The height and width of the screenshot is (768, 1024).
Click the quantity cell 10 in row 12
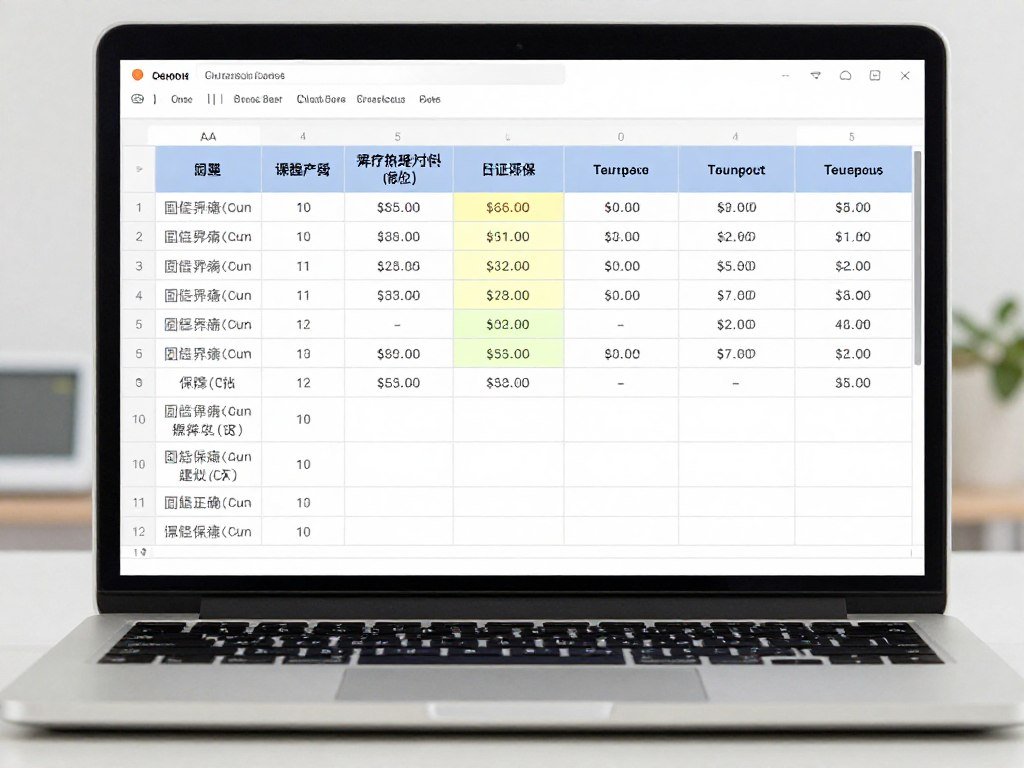point(303,532)
